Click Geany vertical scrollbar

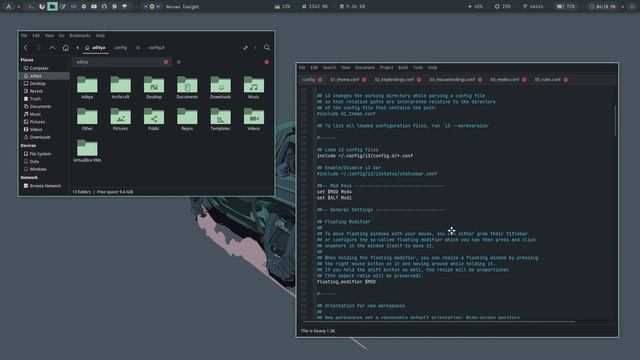[x=615, y=121]
